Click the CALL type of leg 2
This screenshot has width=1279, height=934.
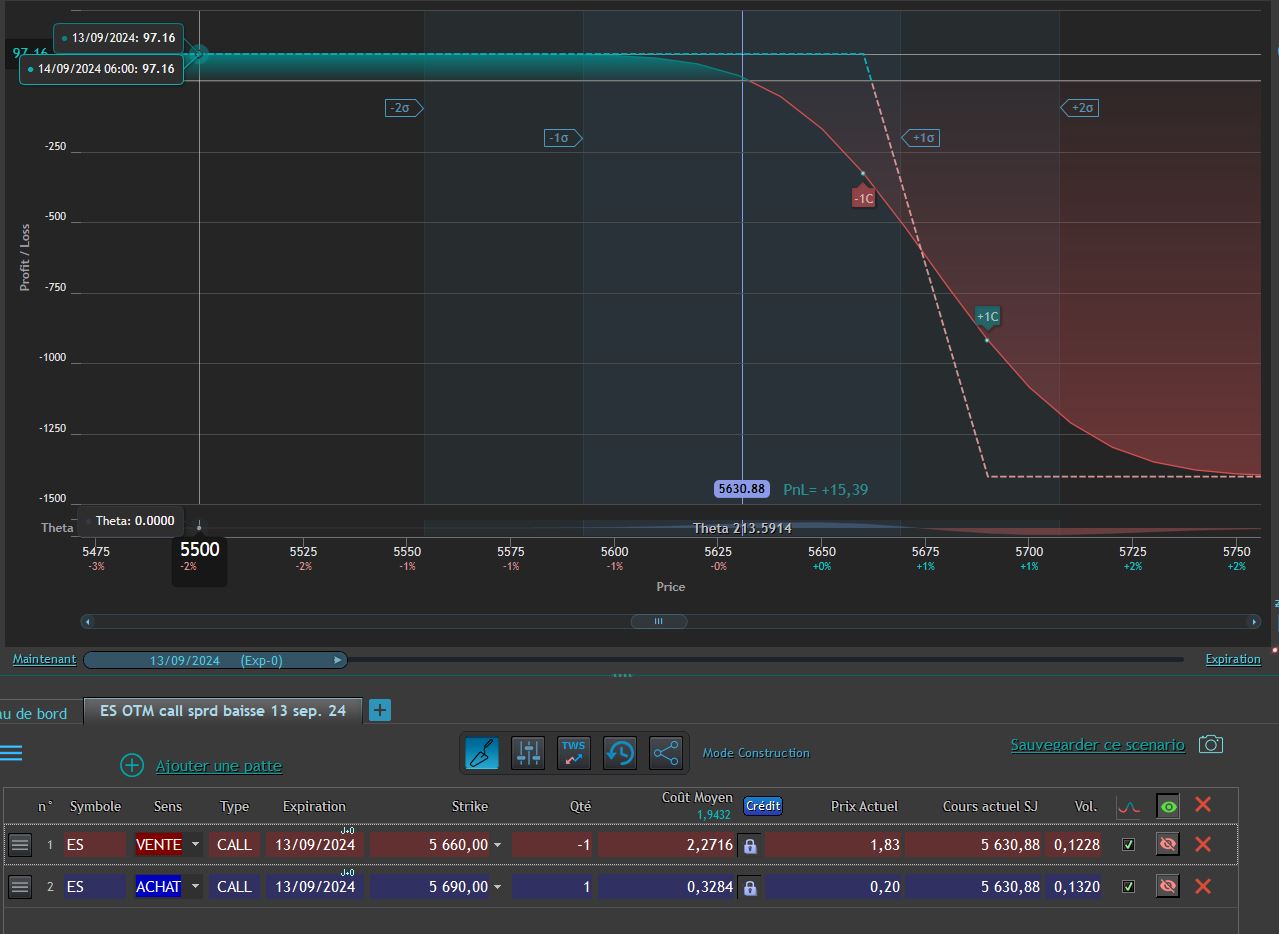pos(234,886)
